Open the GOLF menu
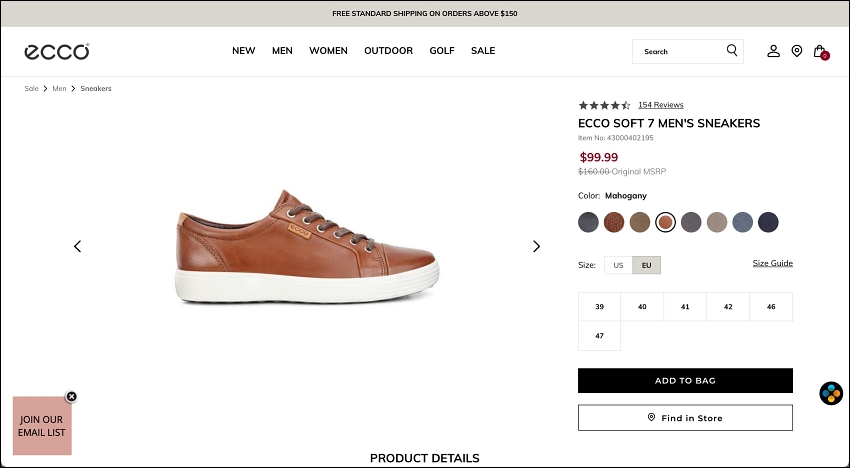The height and width of the screenshot is (468, 850). tap(442, 50)
